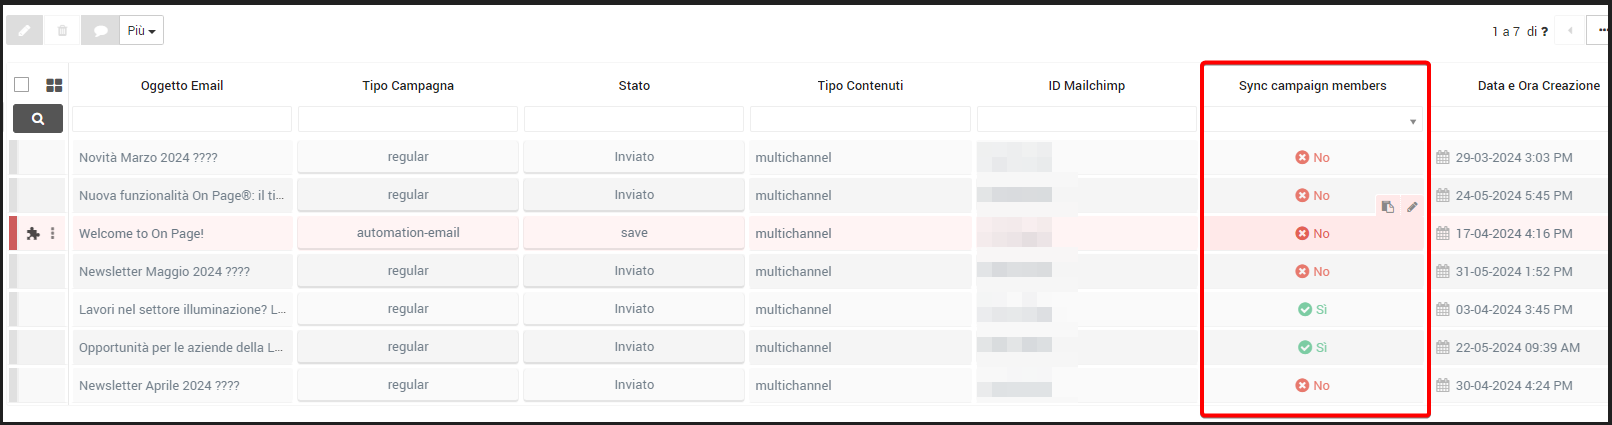Click puzzle icon on Welcome to On Page row

click(x=33, y=233)
